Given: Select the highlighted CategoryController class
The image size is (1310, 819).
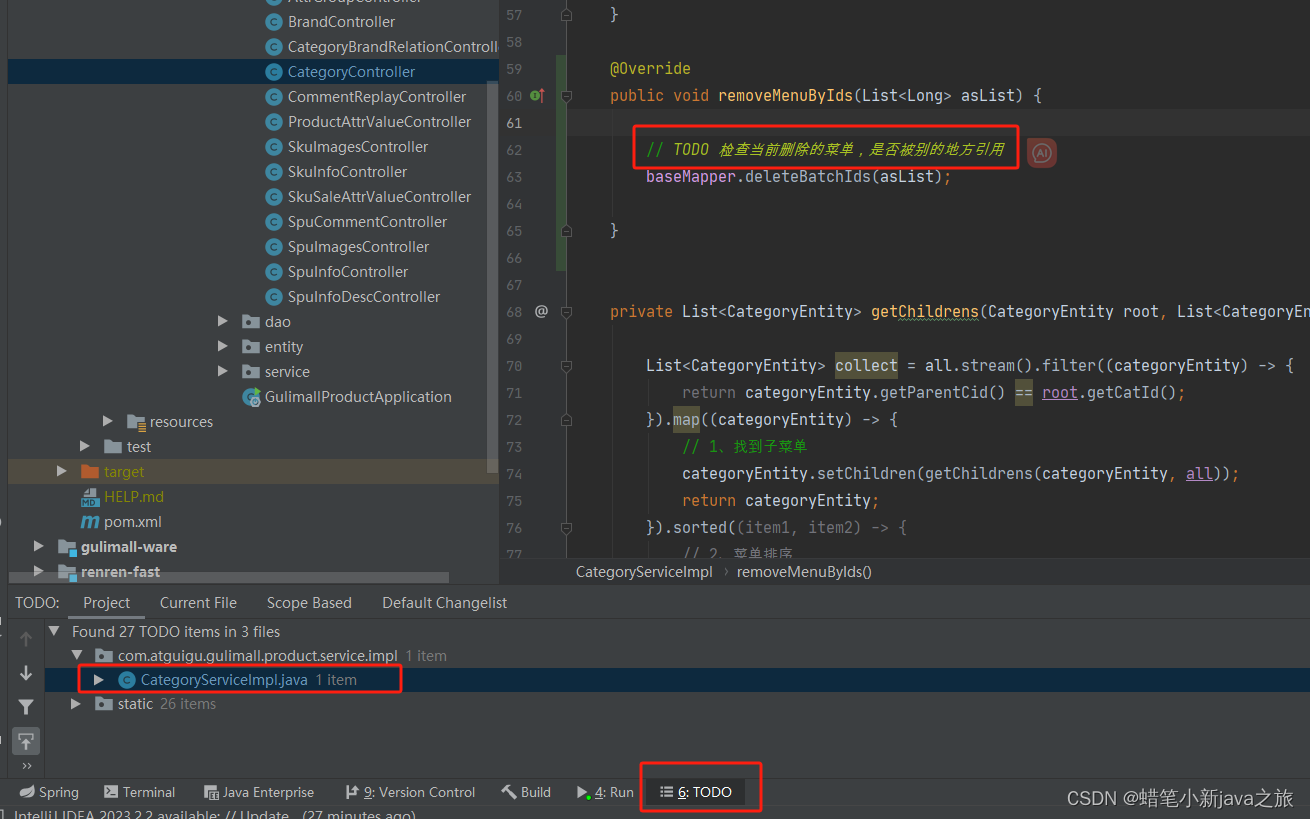Looking at the screenshot, I should point(351,71).
